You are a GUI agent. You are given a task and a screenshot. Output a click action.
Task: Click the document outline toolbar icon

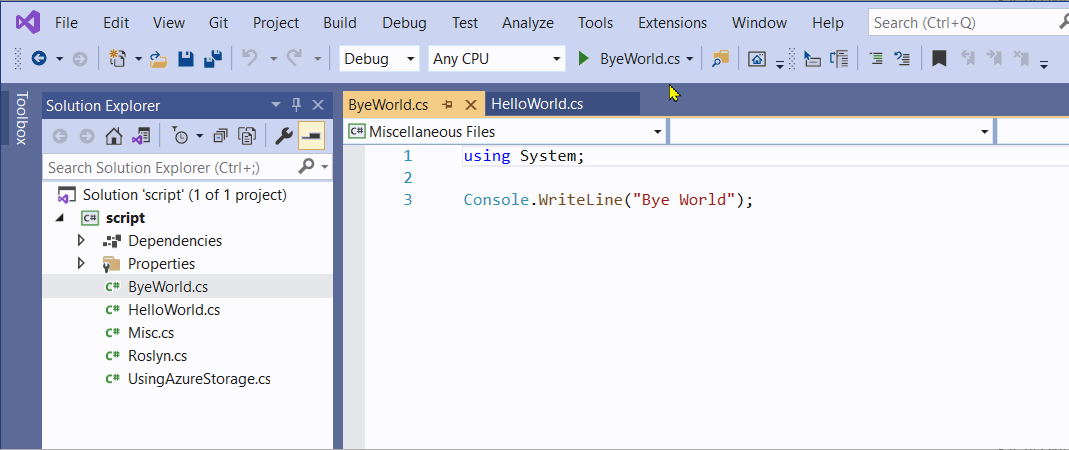(x=838, y=59)
